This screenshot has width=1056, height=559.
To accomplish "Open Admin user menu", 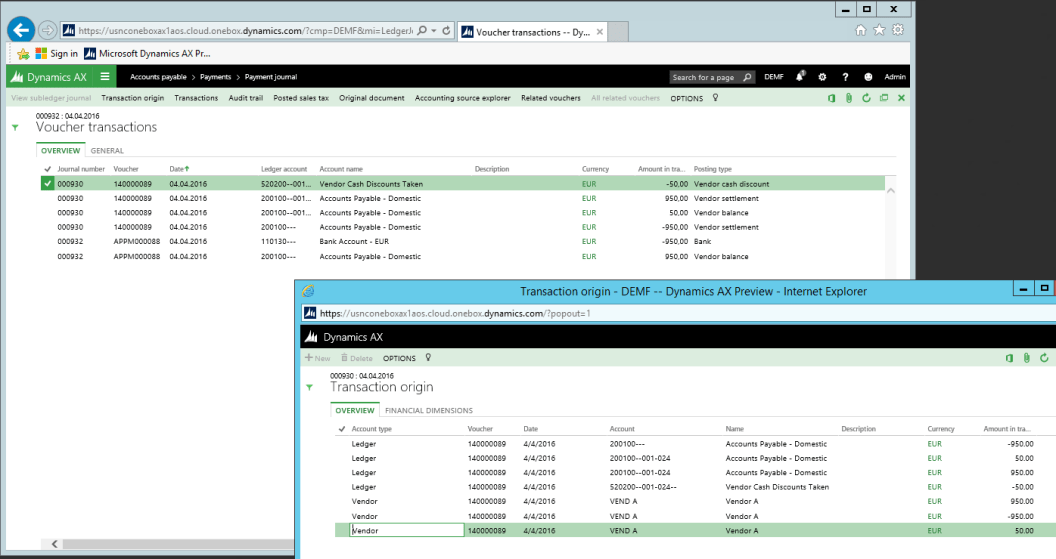I will point(894,77).
